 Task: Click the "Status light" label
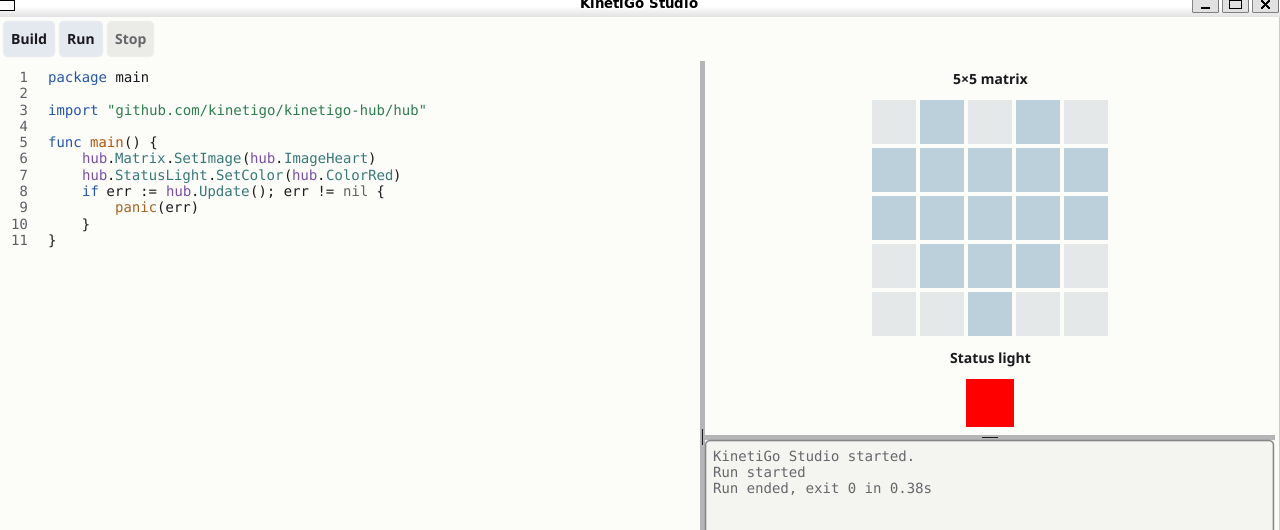(990, 358)
